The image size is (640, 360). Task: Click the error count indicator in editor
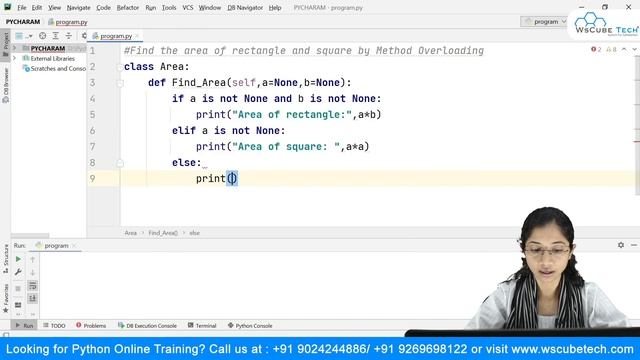coord(596,49)
